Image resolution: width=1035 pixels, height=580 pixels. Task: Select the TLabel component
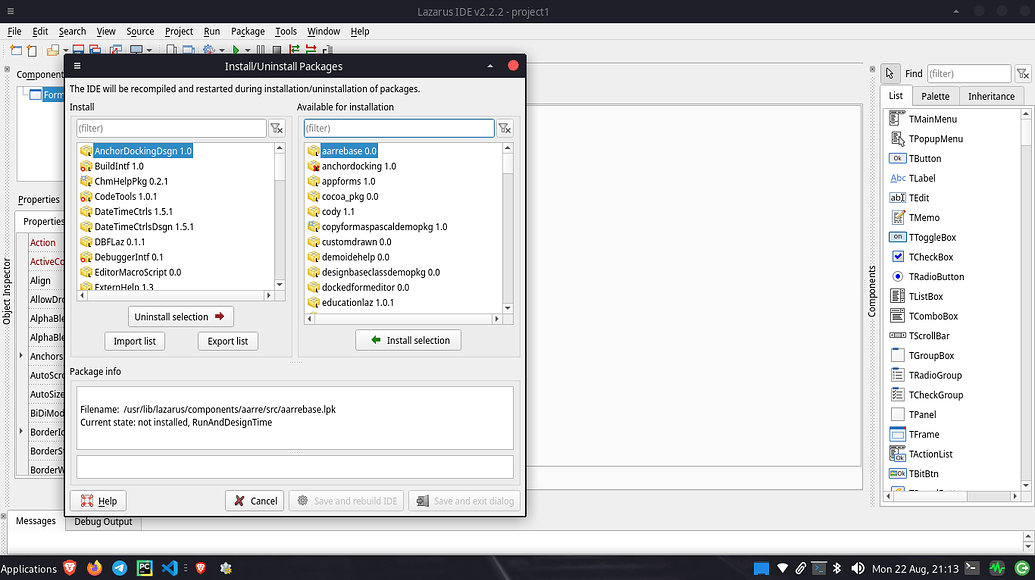931,177
